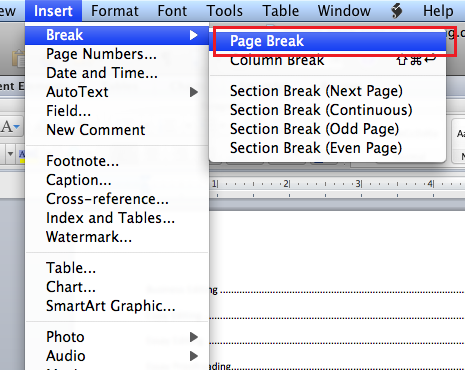This screenshot has width=465, height=370.
Task: Open the font color dropdown arrow
Action: [17, 127]
